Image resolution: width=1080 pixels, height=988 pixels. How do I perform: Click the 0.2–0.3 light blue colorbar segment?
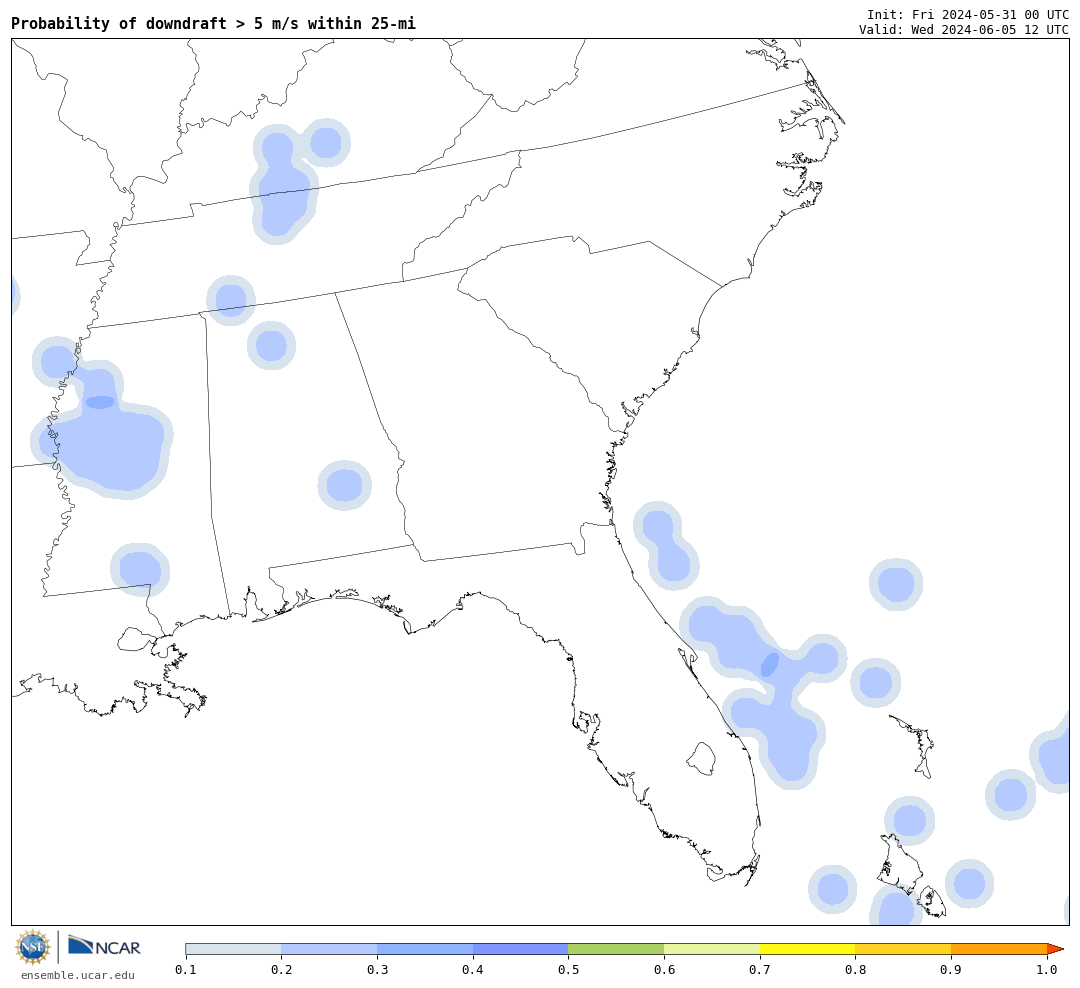(329, 949)
